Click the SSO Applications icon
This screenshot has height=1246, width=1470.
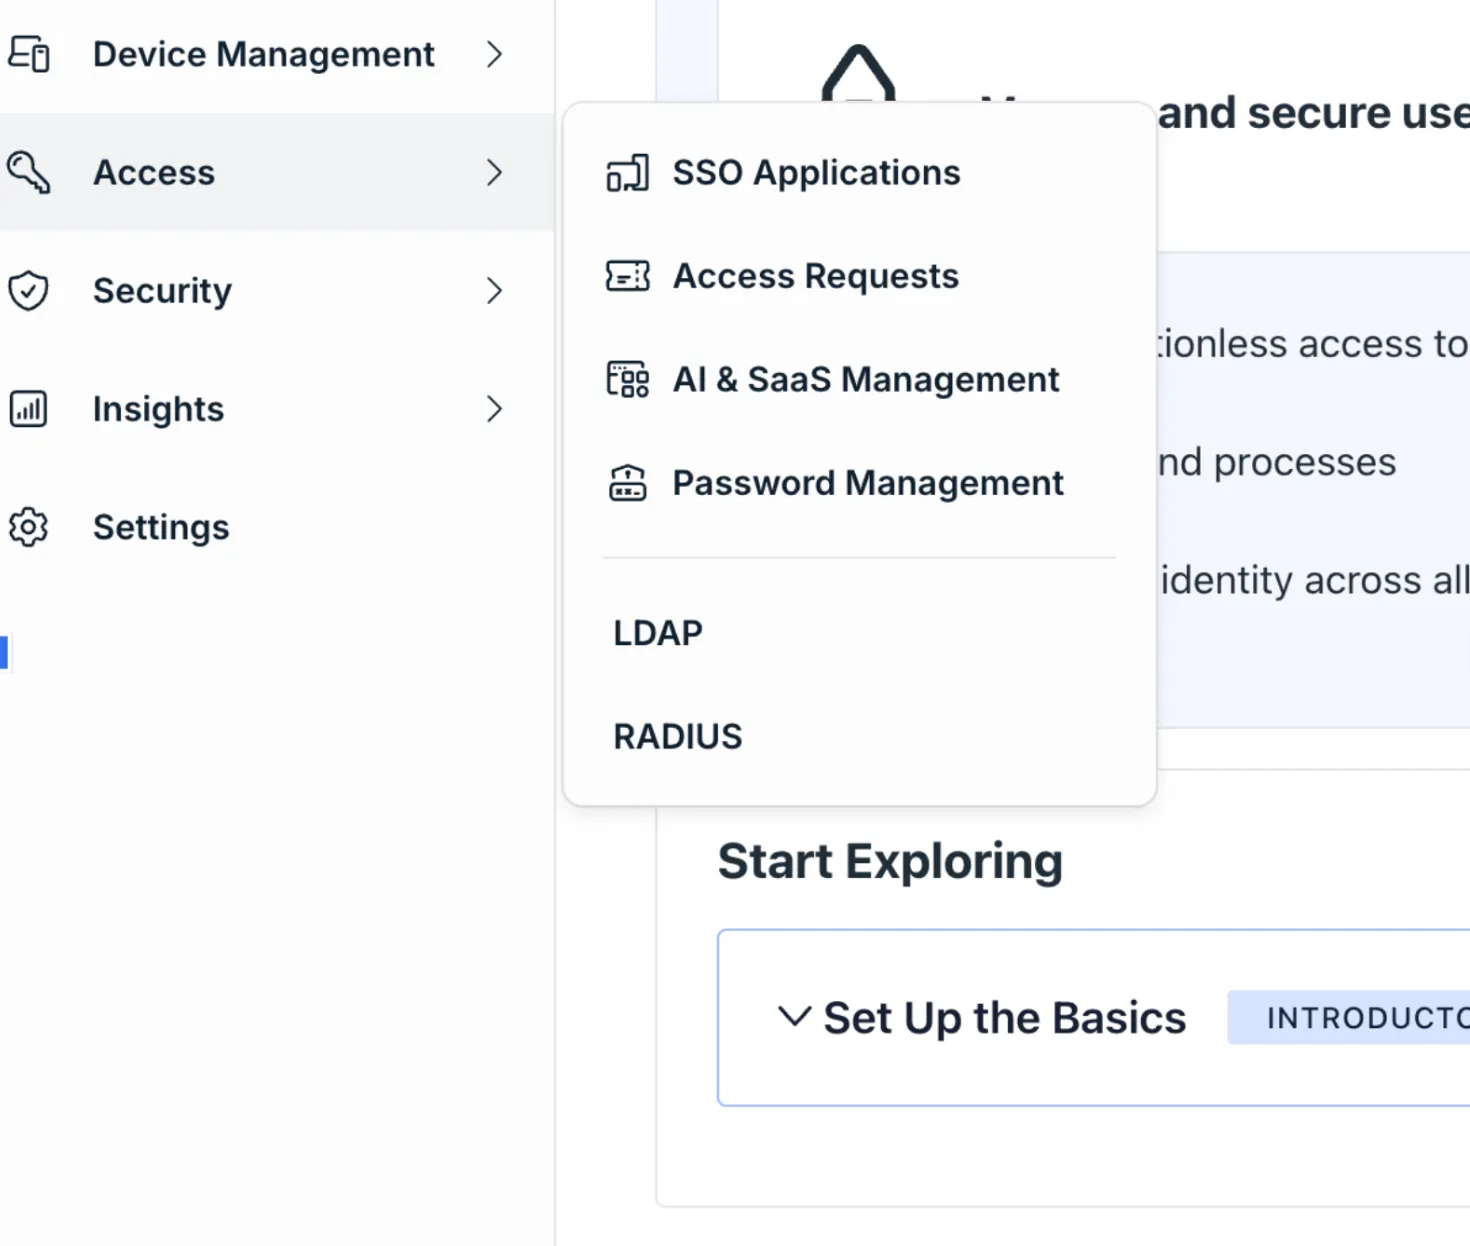[628, 173]
